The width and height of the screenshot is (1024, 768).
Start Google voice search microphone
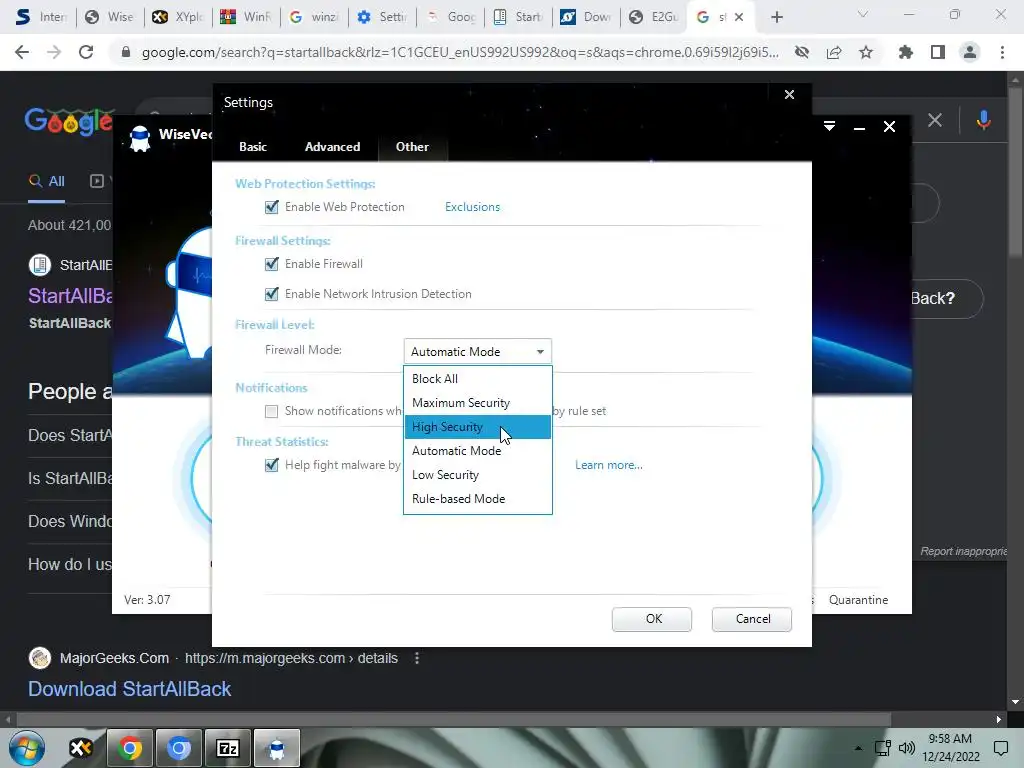(984, 120)
